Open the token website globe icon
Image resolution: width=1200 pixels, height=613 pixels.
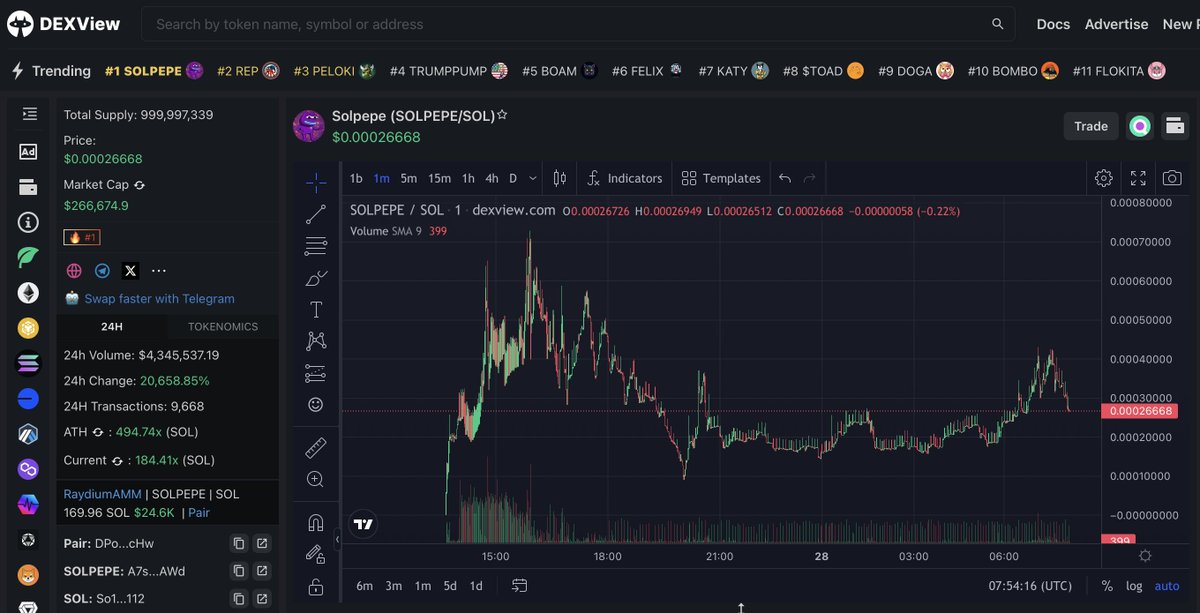[74, 271]
